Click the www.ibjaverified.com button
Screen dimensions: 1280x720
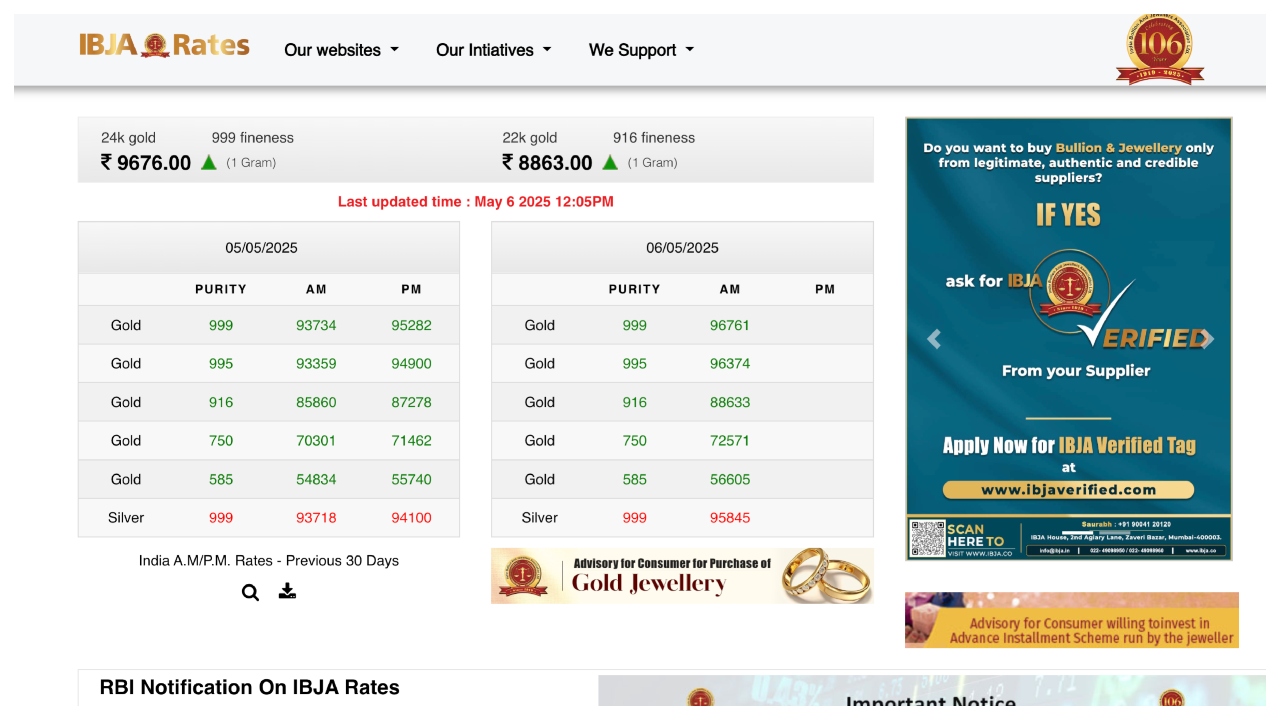pyautogui.click(x=1068, y=490)
